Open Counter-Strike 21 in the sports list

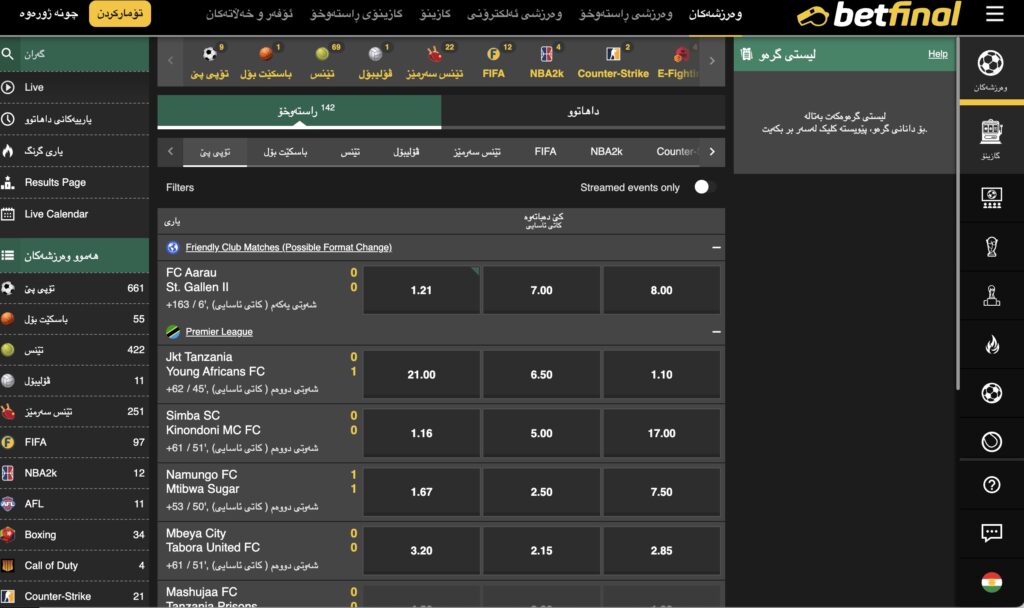pyautogui.click(x=74, y=596)
